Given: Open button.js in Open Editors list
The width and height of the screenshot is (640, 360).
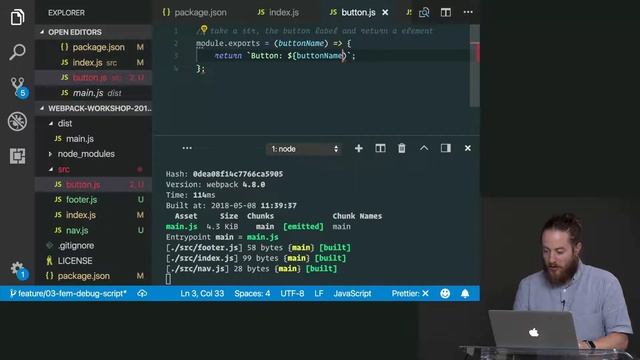Looking at the screenshot, I should point(93,78).
